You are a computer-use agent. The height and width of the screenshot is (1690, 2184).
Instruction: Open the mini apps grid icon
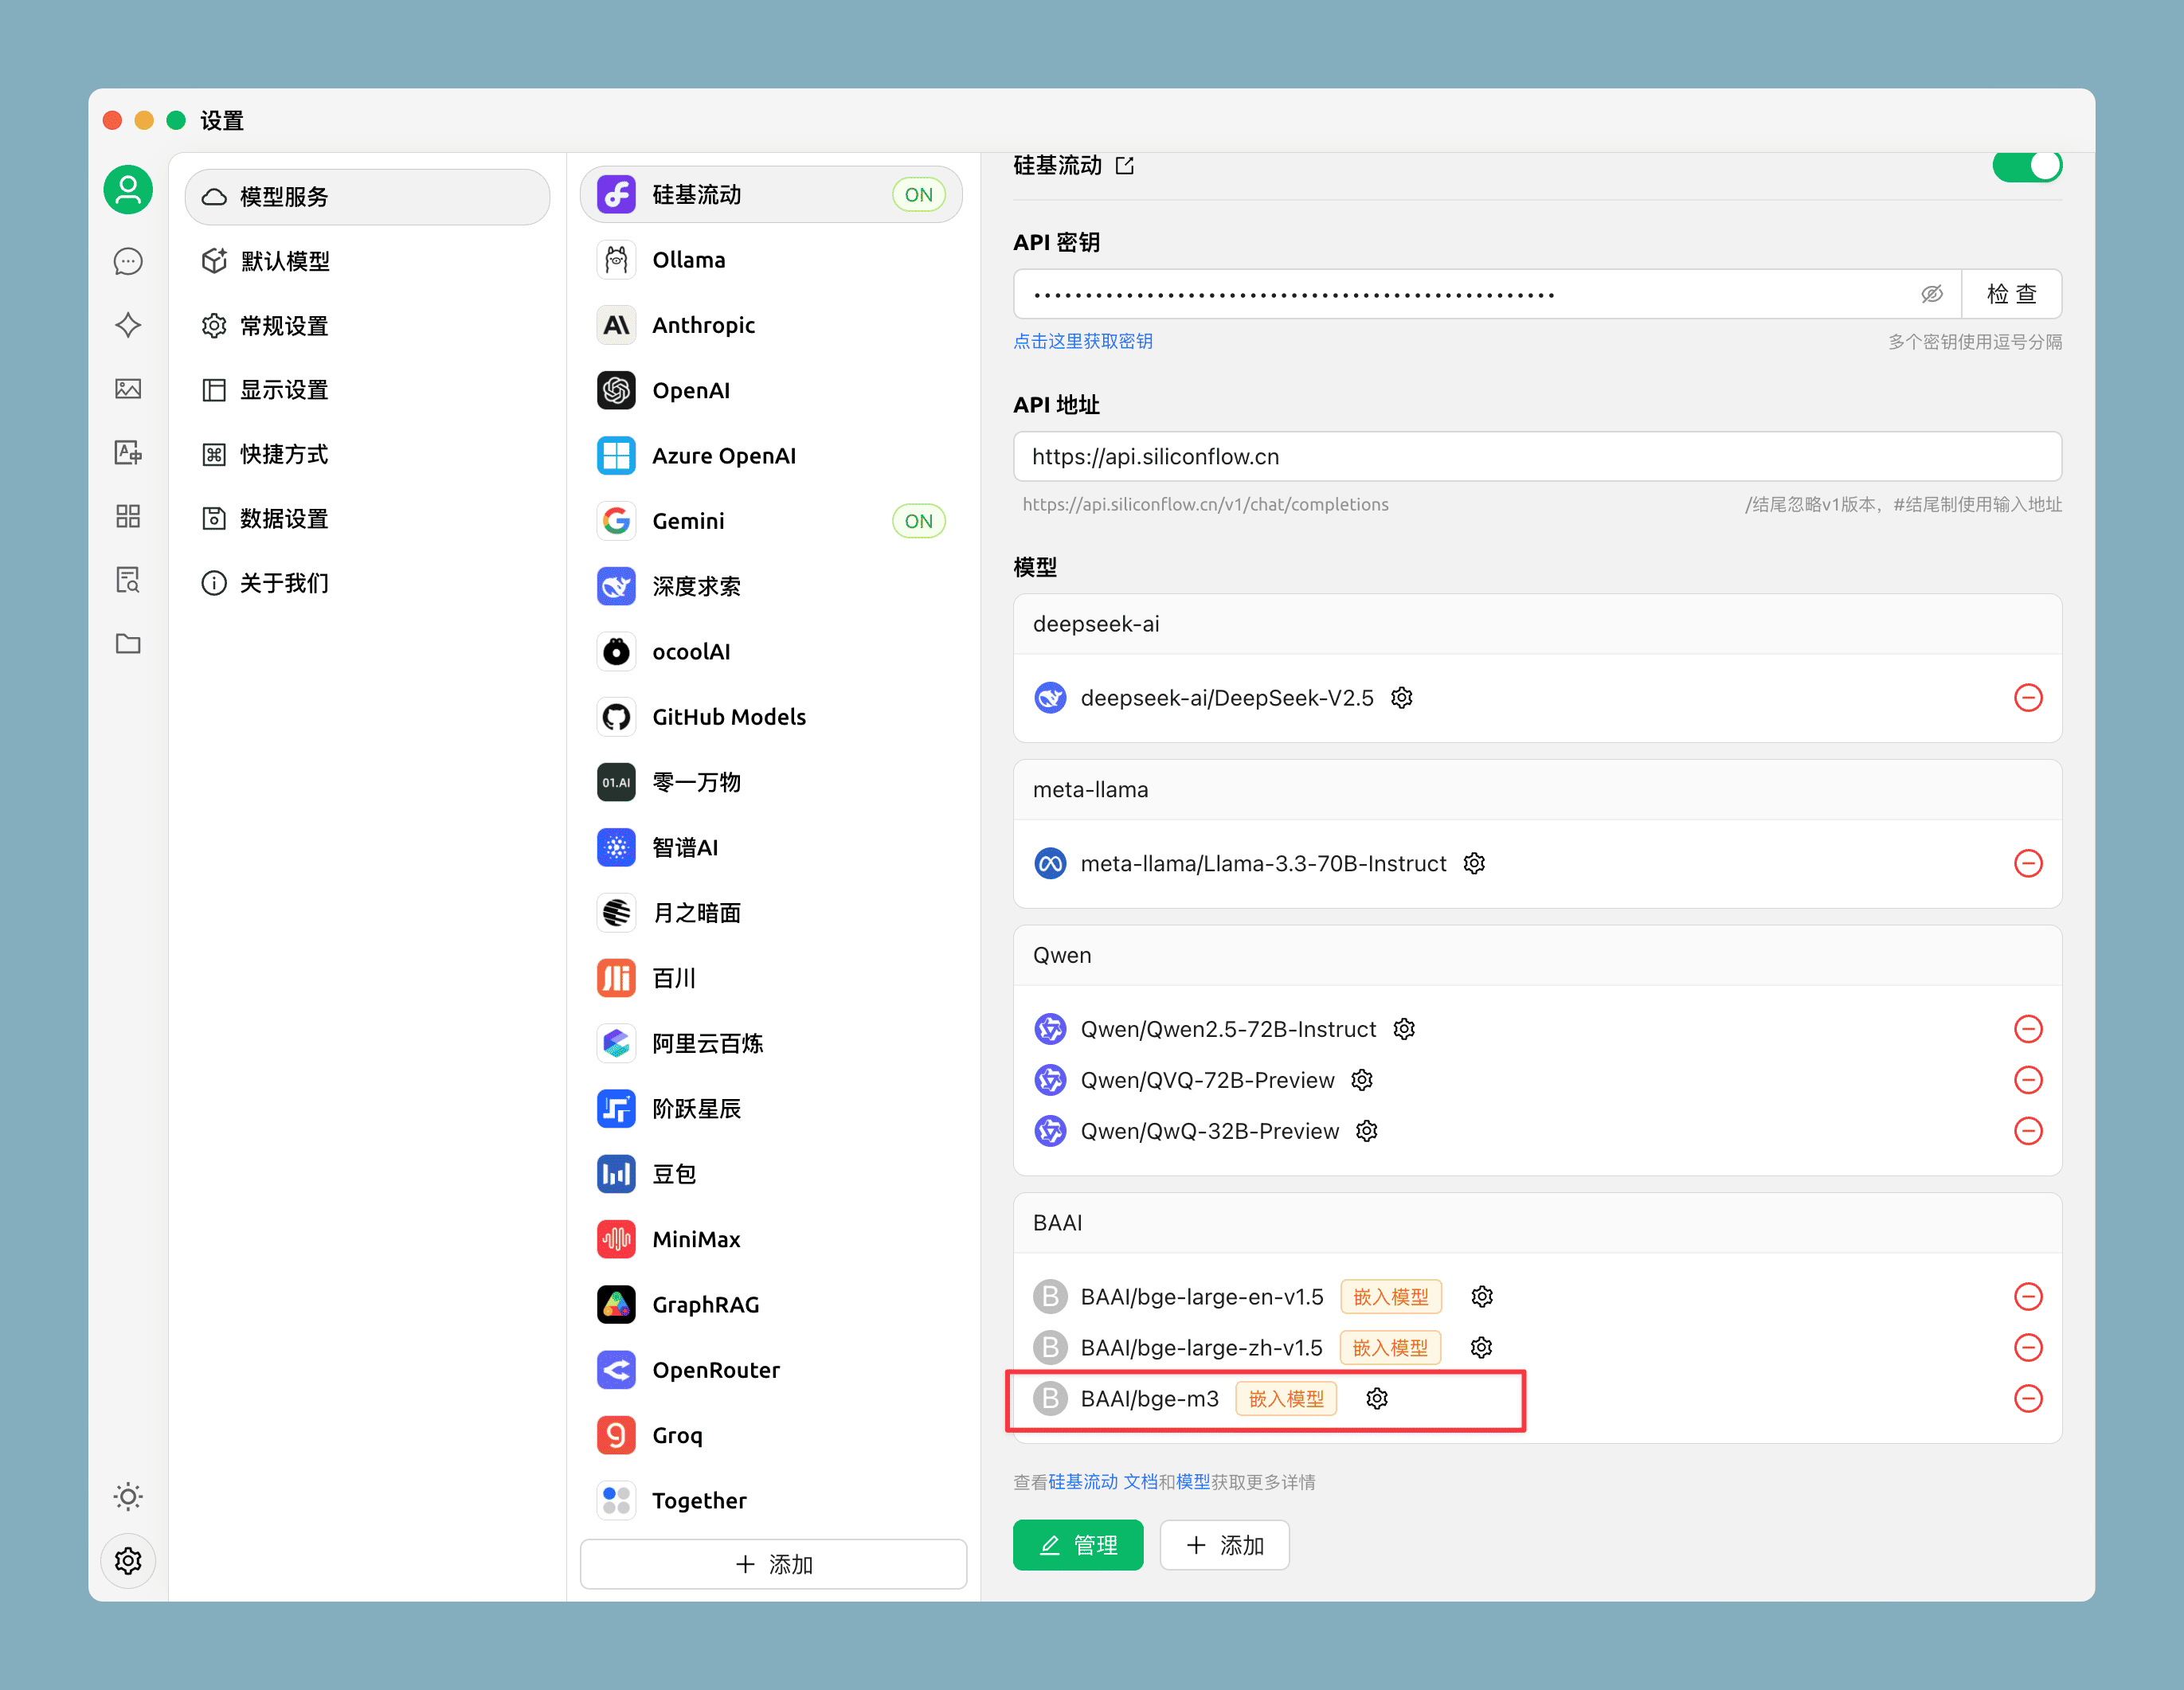[x=128, y=516]
